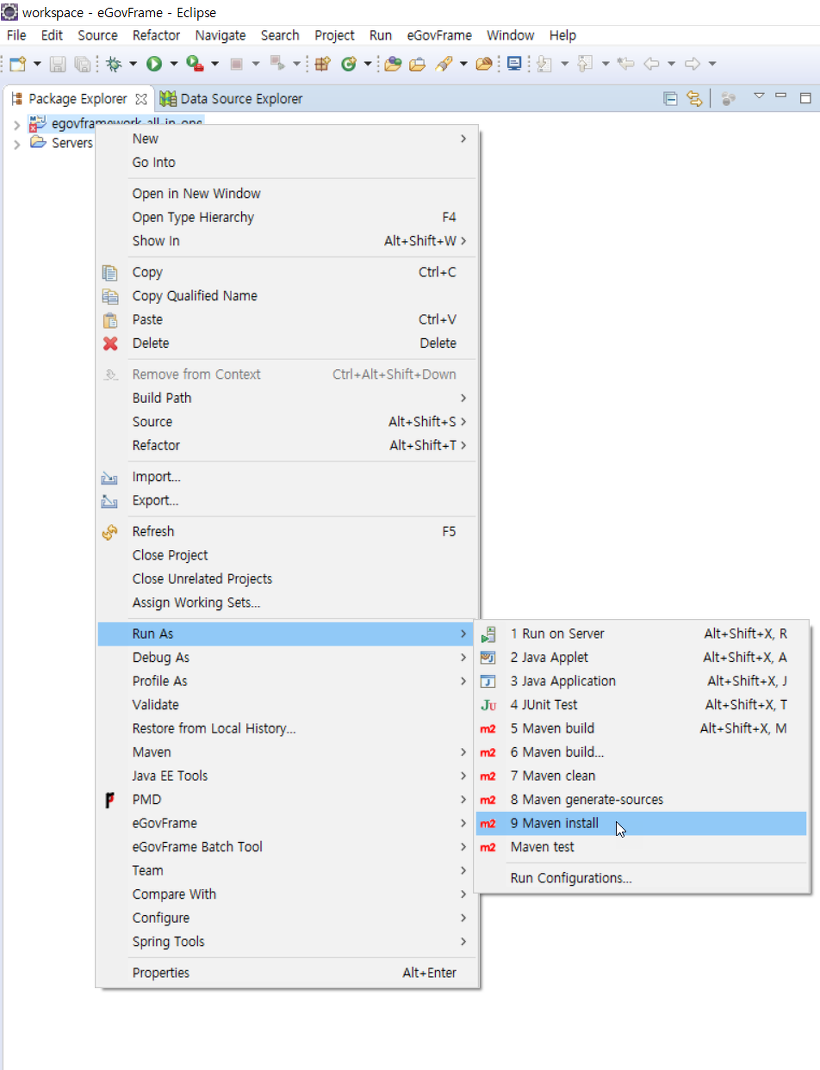Close the Package Explorer tab
The height and width of the screenshot is (1070, 820).
click(141, 99)
